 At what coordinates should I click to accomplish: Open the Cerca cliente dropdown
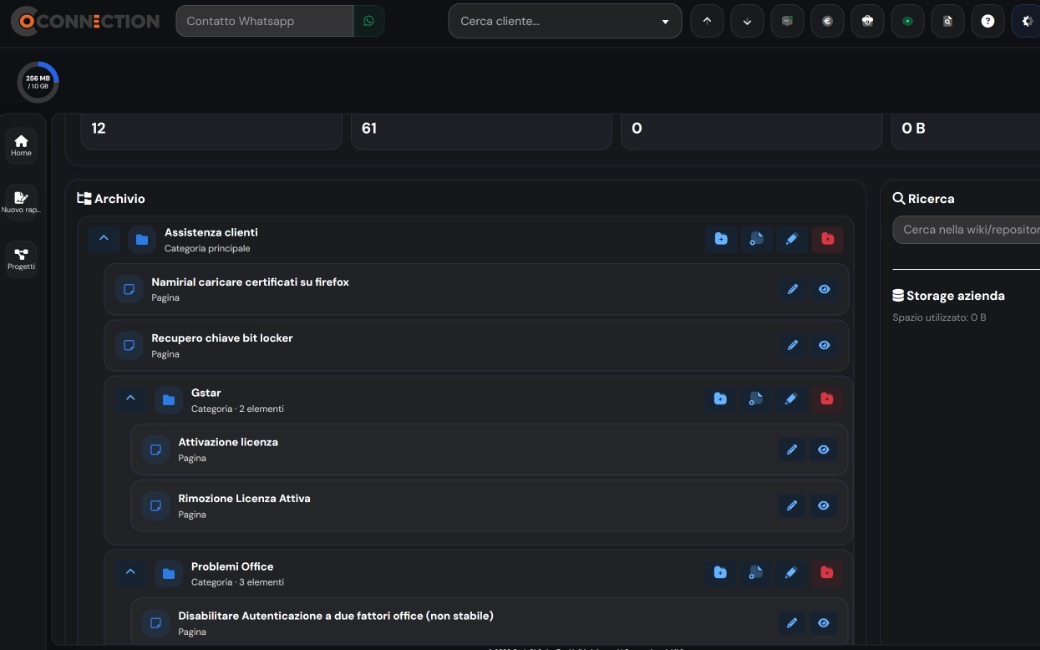[x=565, y=21]
